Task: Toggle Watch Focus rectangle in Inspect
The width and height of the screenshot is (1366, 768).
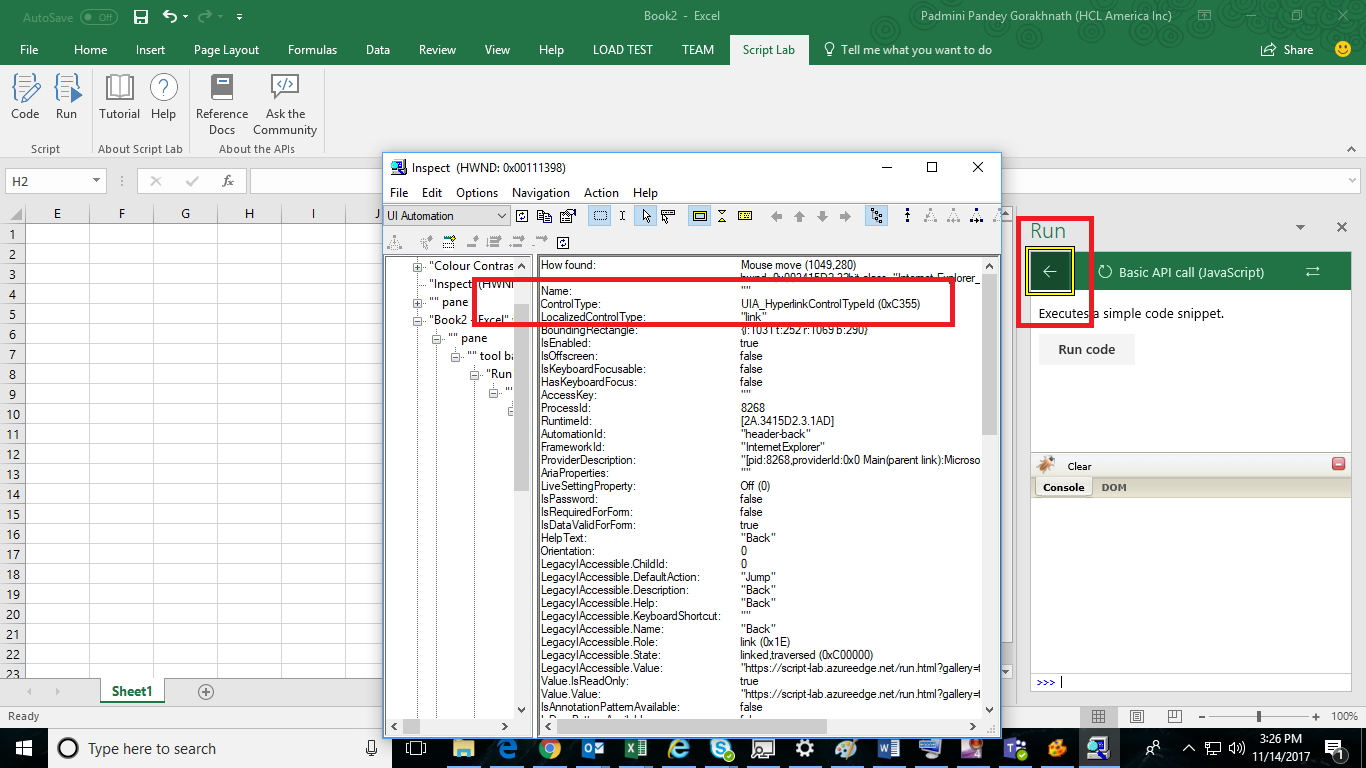Action: (x=600, y=216)
